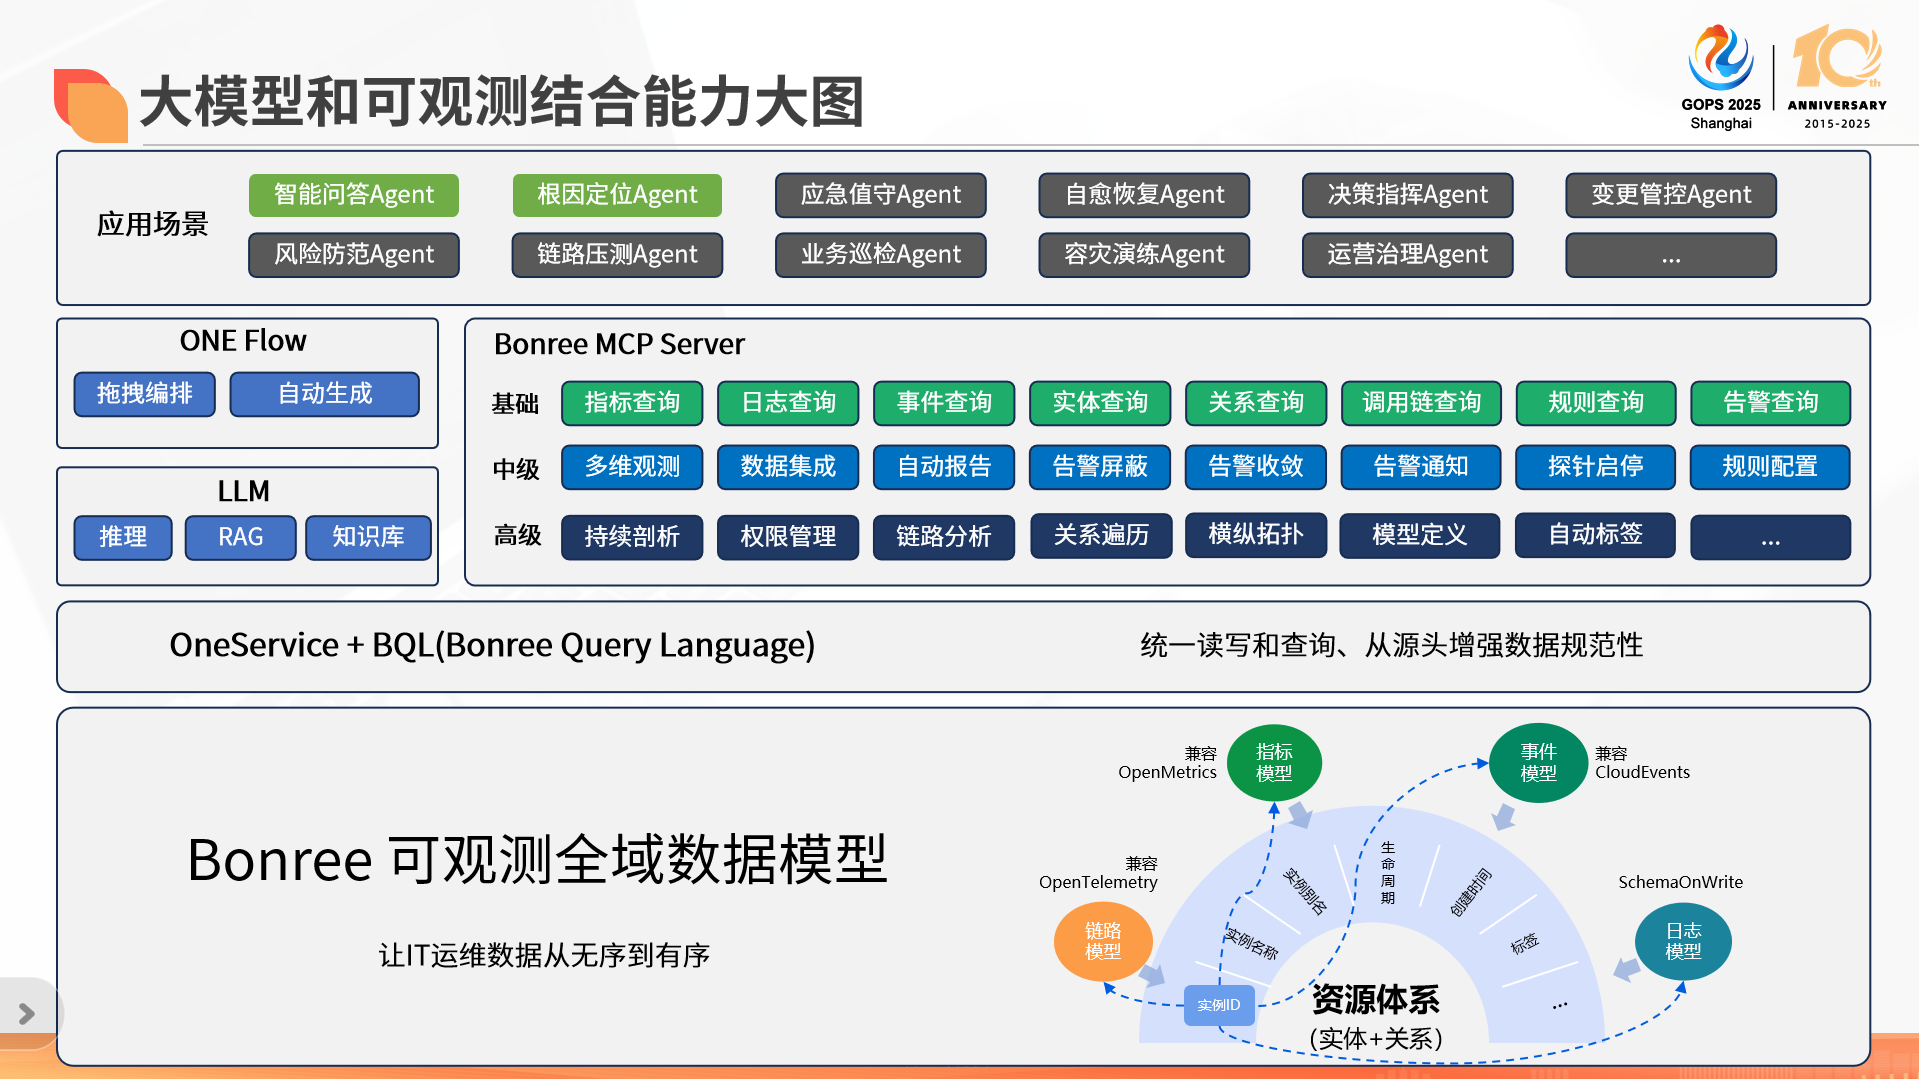Select the green 事件模型 circle

point(1538,763)
